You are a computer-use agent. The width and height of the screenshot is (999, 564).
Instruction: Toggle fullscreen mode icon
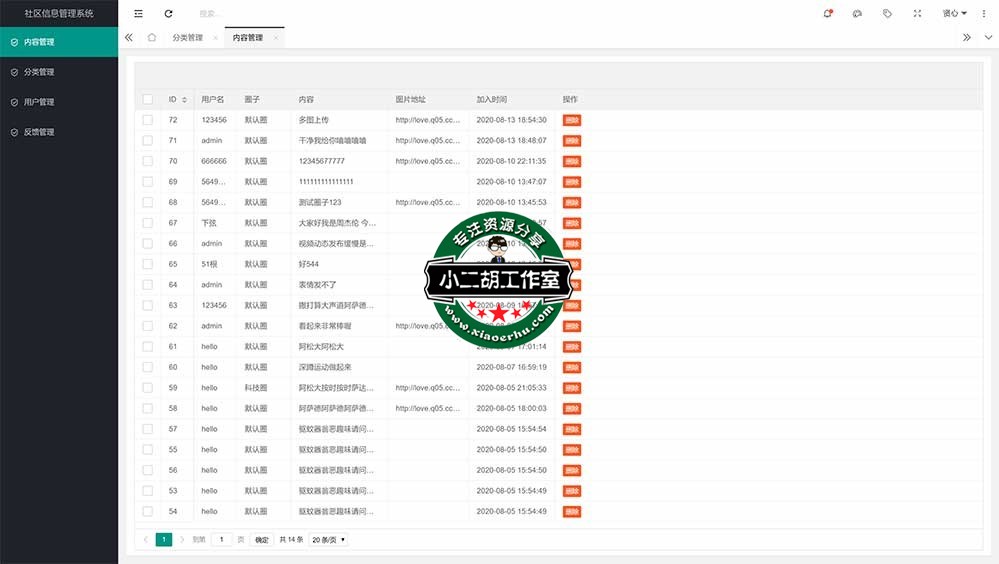click(917, 13)
